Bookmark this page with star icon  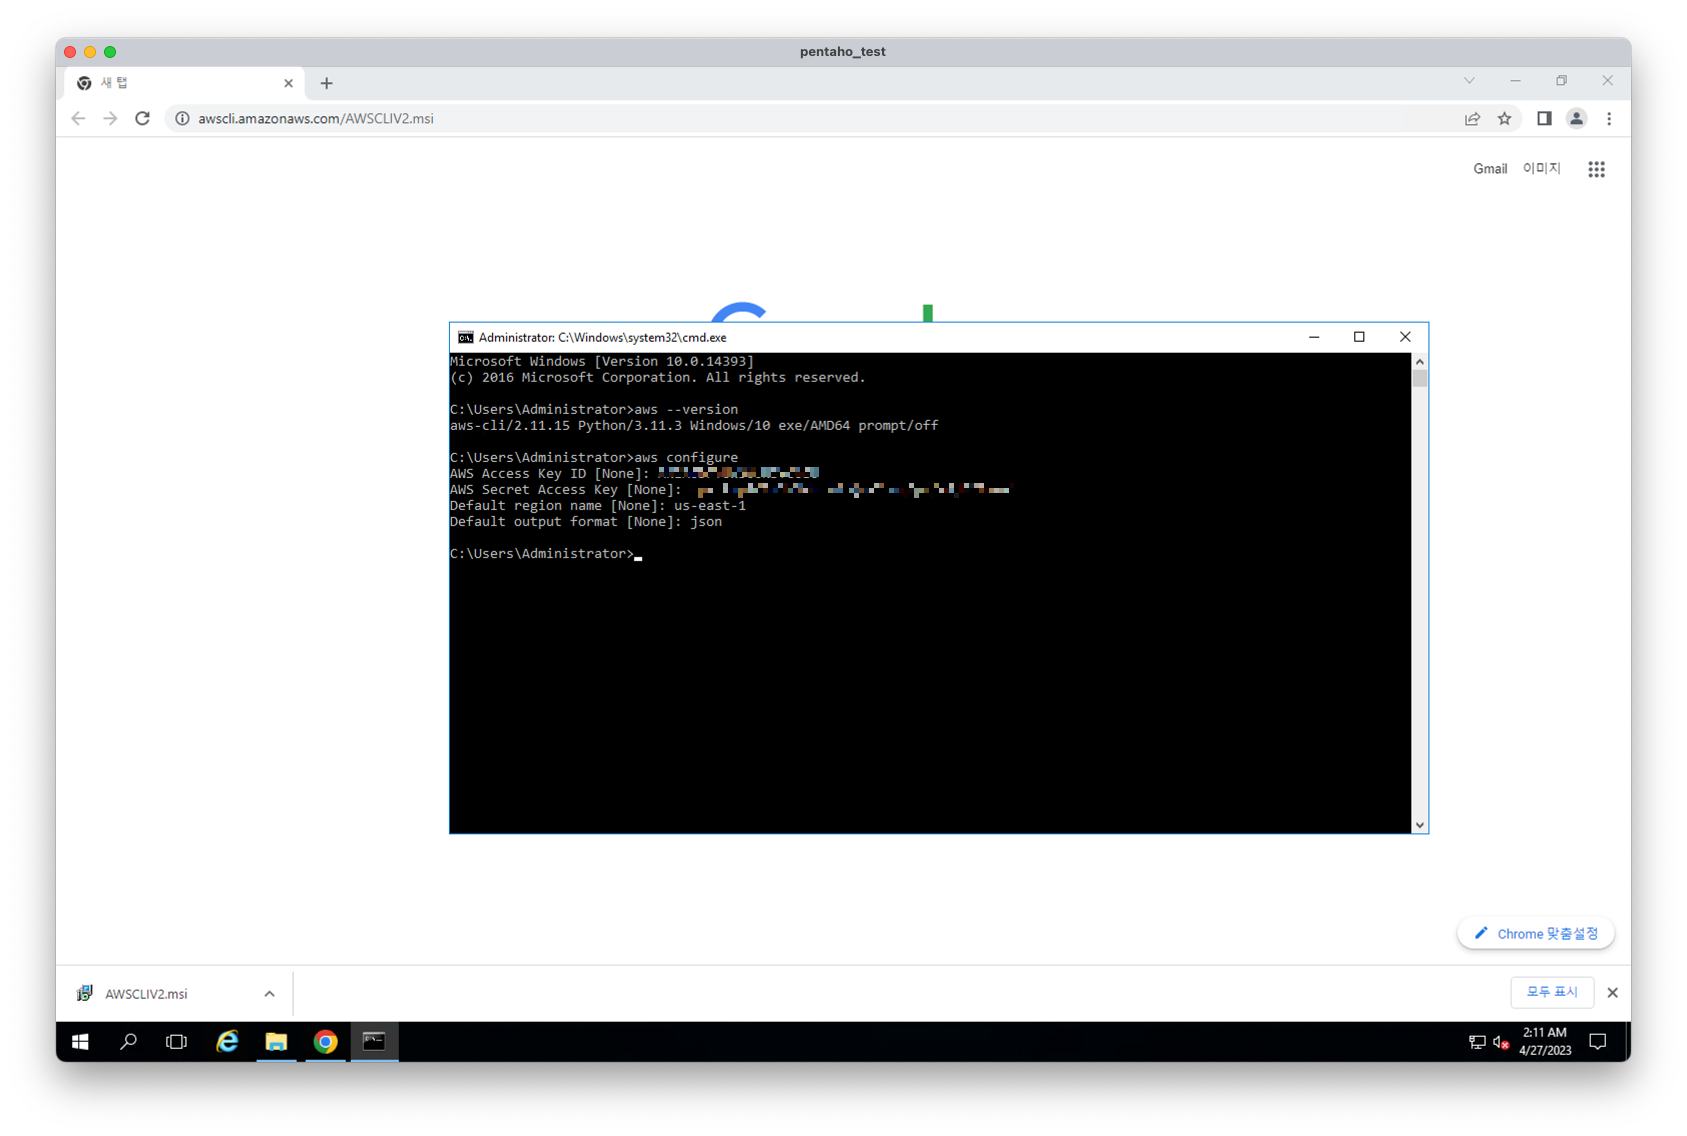tap(1504, 118)
